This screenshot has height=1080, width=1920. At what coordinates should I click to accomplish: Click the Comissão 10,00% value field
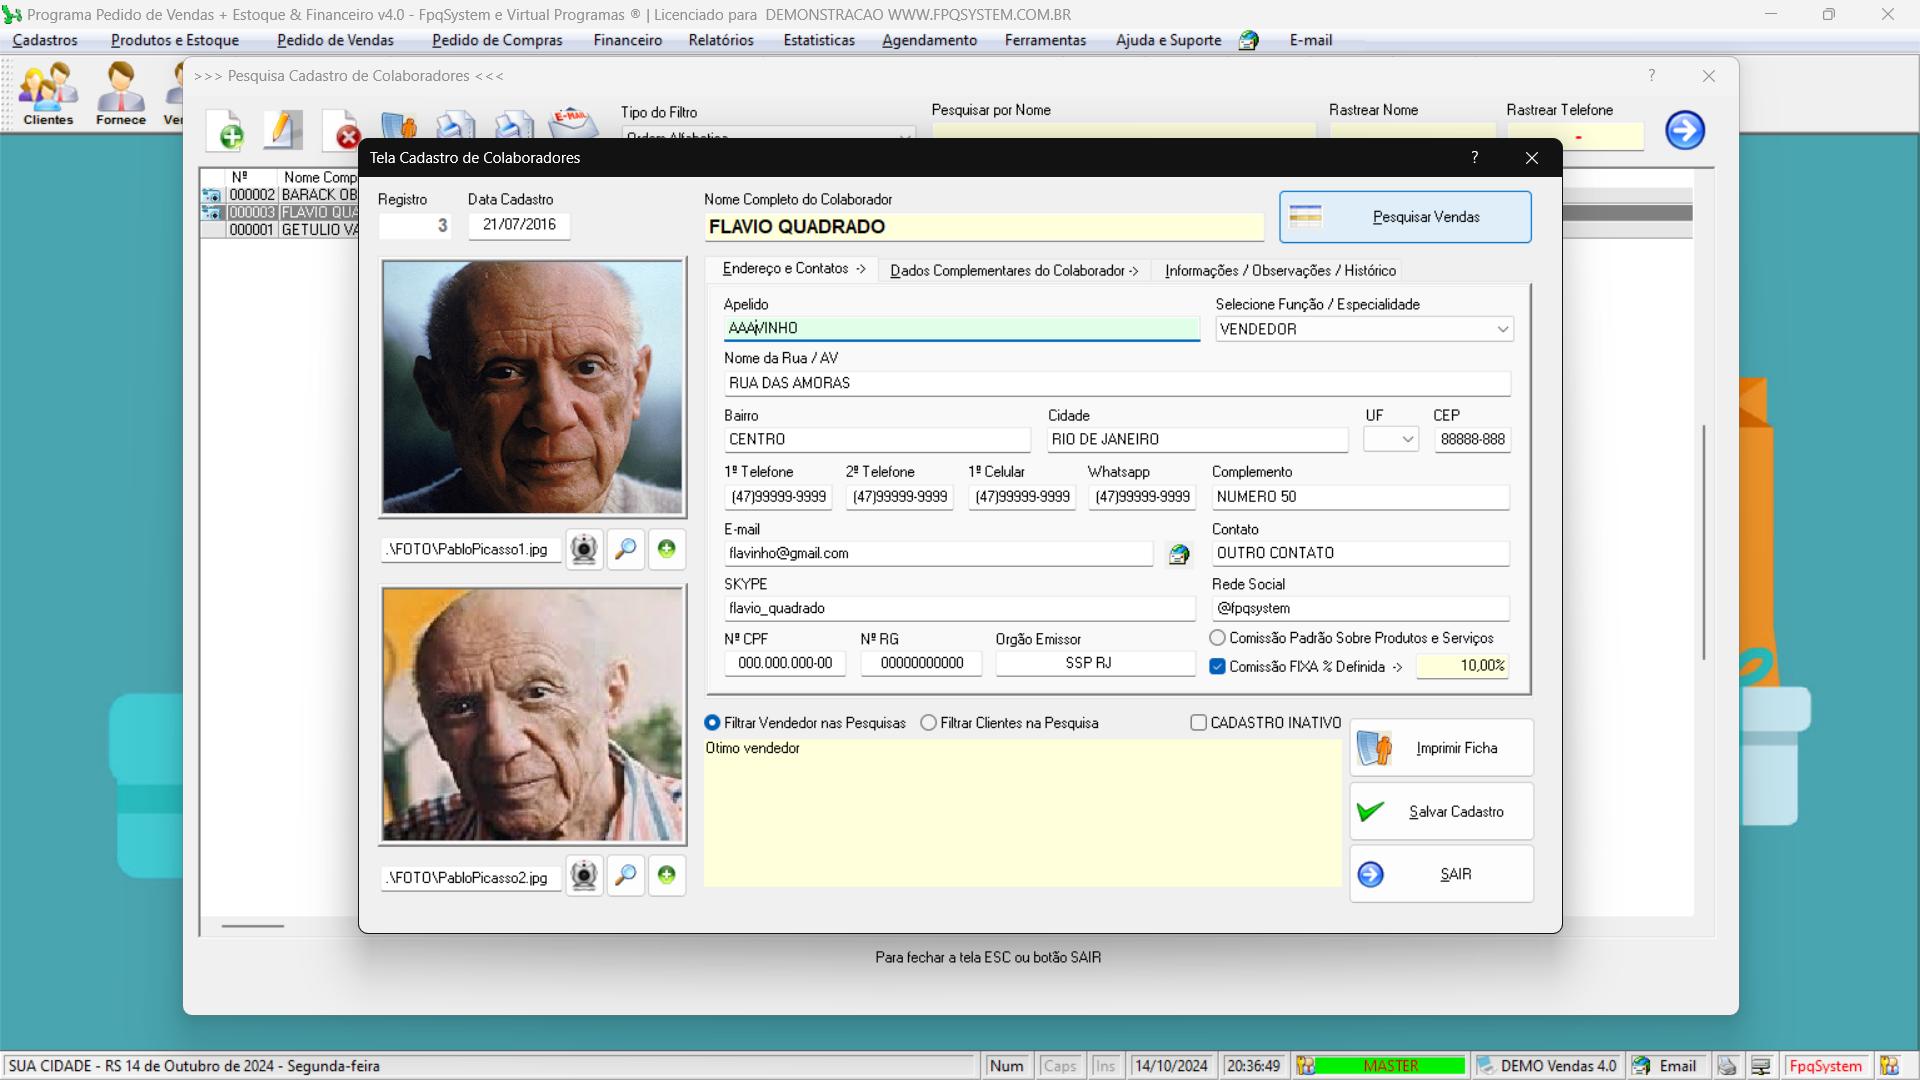pyautogui.click(x=1462, y=666)
